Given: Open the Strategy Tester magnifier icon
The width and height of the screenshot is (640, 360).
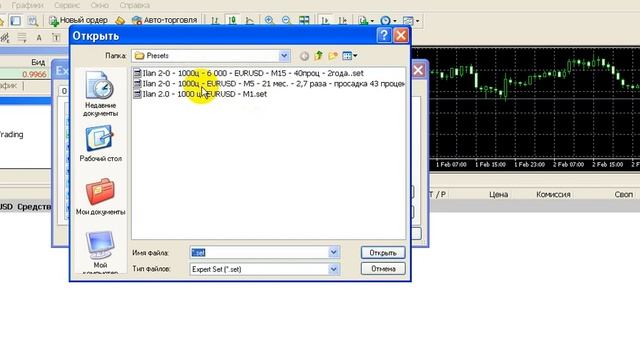Looking at the screenshot, I should [x=33, y=20].
